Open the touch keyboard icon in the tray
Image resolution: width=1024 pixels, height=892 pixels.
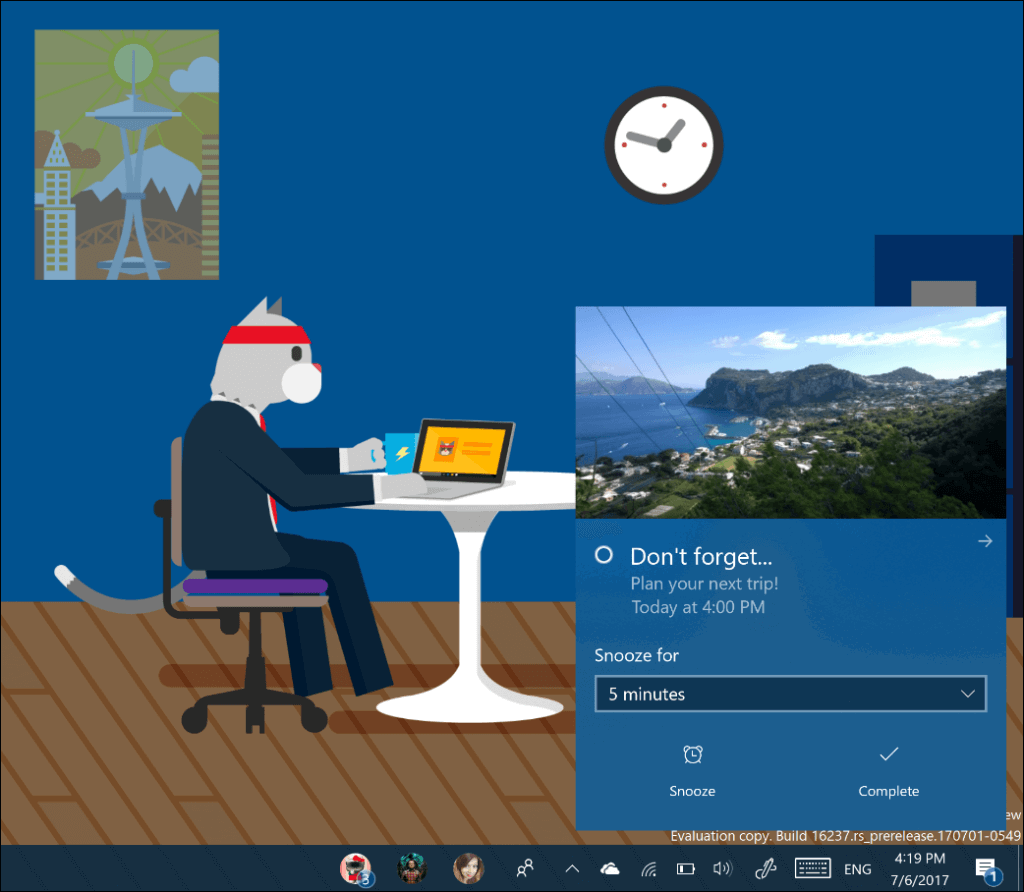[812, 868]
